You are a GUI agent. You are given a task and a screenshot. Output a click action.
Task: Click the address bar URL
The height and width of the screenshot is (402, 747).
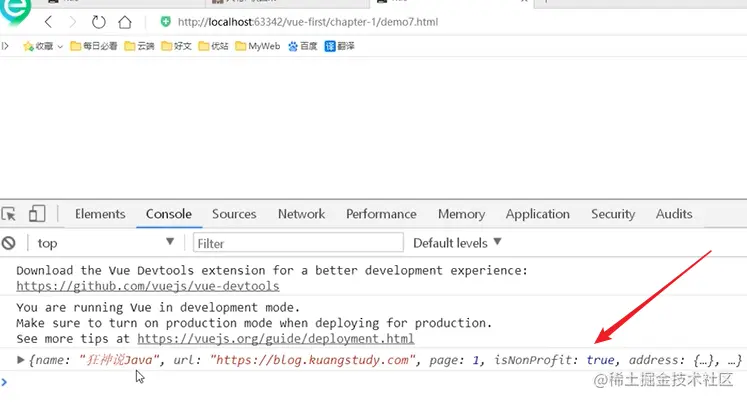click(x=308, y=22)
